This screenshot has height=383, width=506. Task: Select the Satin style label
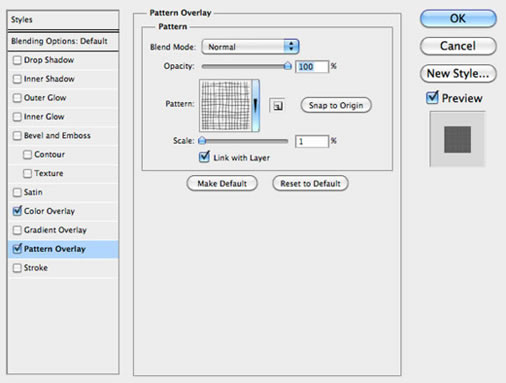[x=33, y=192]
